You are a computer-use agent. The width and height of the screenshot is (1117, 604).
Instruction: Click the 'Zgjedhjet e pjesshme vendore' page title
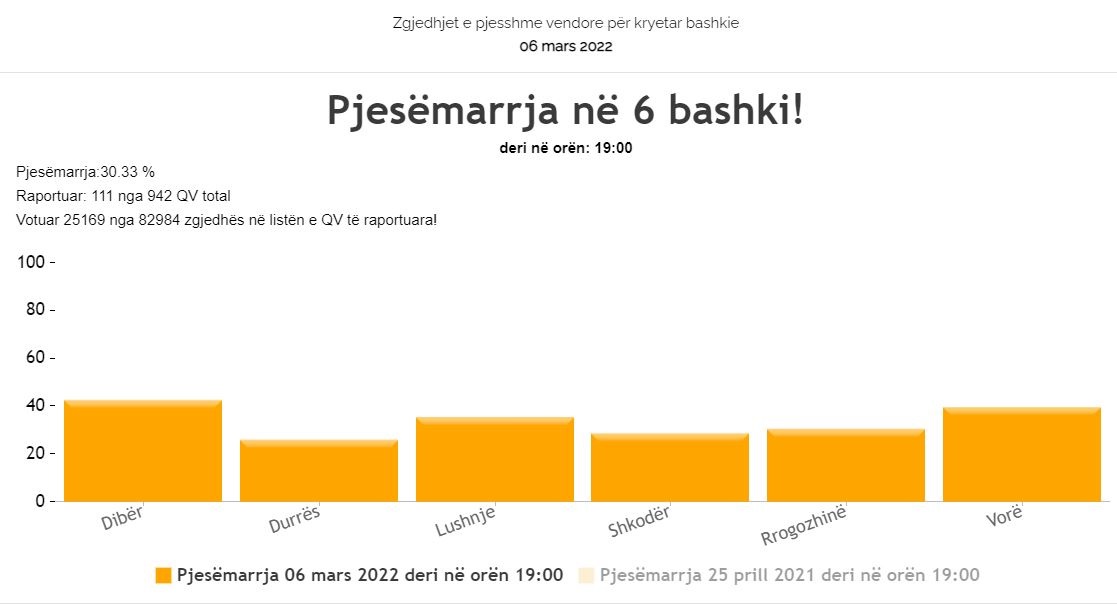click(566, 23)
